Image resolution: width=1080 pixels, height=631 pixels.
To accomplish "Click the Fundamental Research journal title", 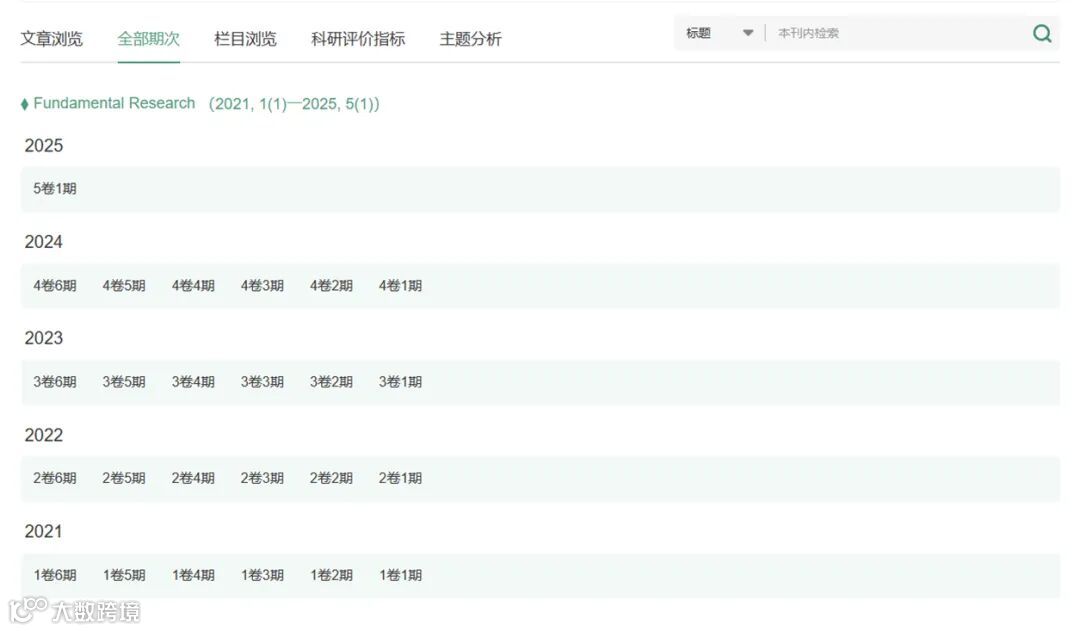I will pyautogui.click(x=114, y=103).
